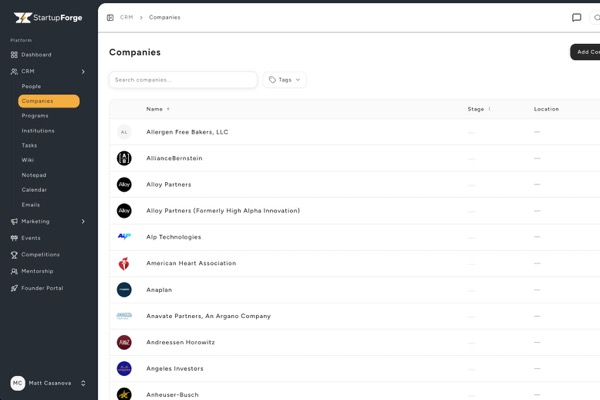
Task: Click the Anavate Partners logo
Action: coord(124,316)
